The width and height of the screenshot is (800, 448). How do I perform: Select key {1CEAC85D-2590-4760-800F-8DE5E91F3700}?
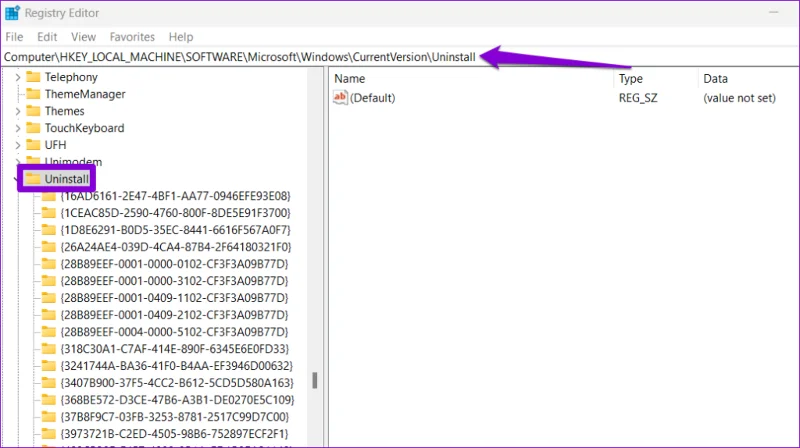175,213
